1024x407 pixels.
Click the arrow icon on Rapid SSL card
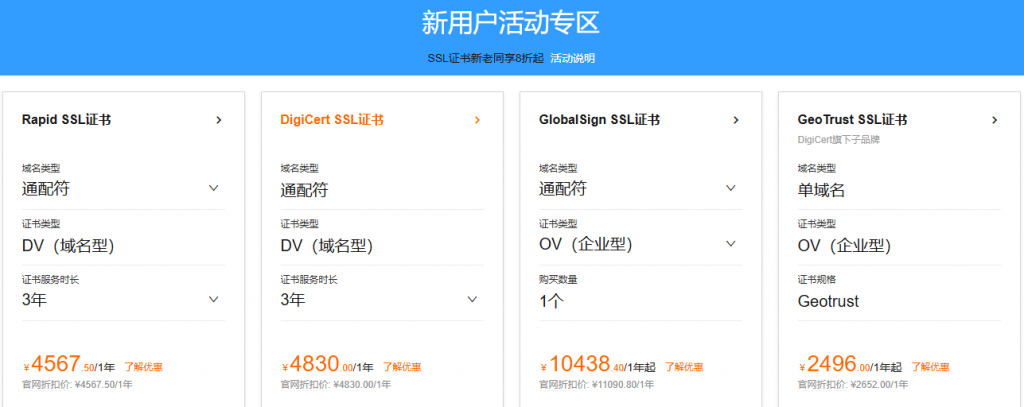(218, 120)
